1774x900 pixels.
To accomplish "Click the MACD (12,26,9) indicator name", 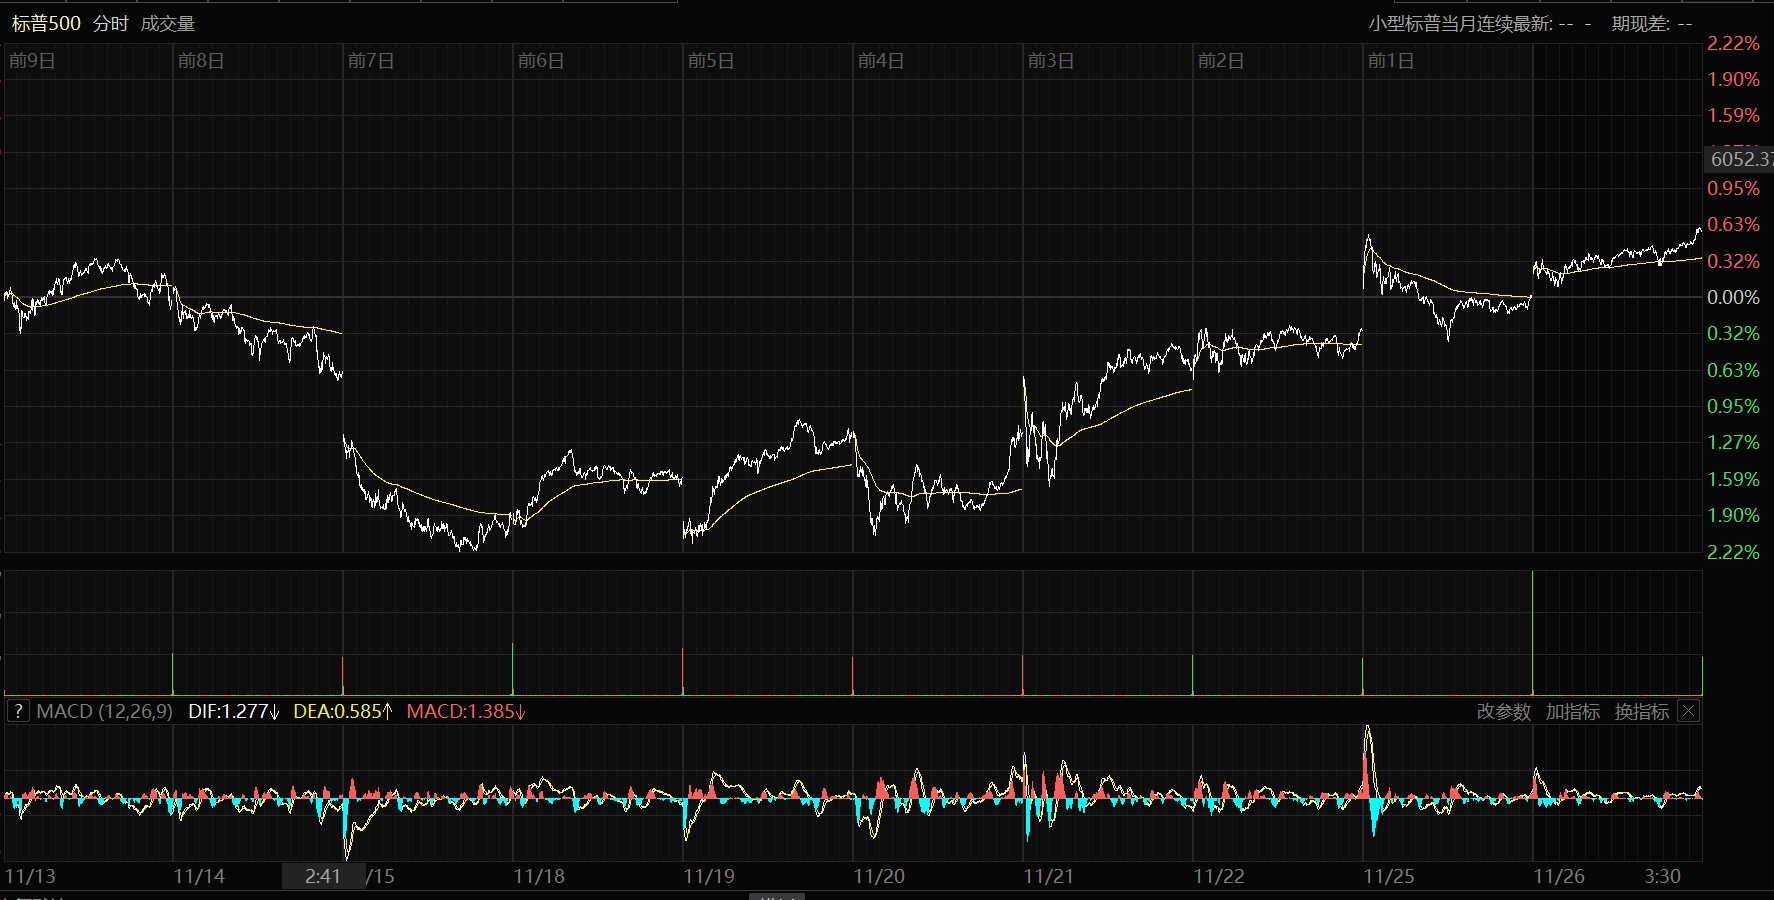I will tap(104, 711).
